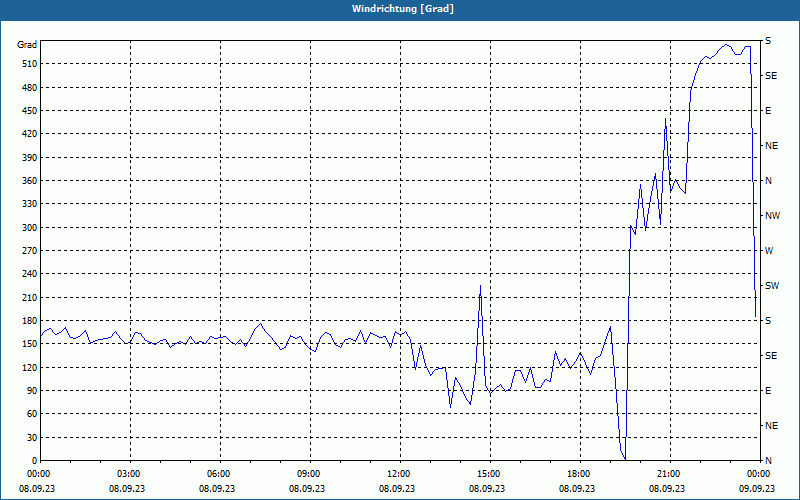Screen dimensions: 800x500
Task: Pick the 360 degree axis label
Action: point(29,181)
